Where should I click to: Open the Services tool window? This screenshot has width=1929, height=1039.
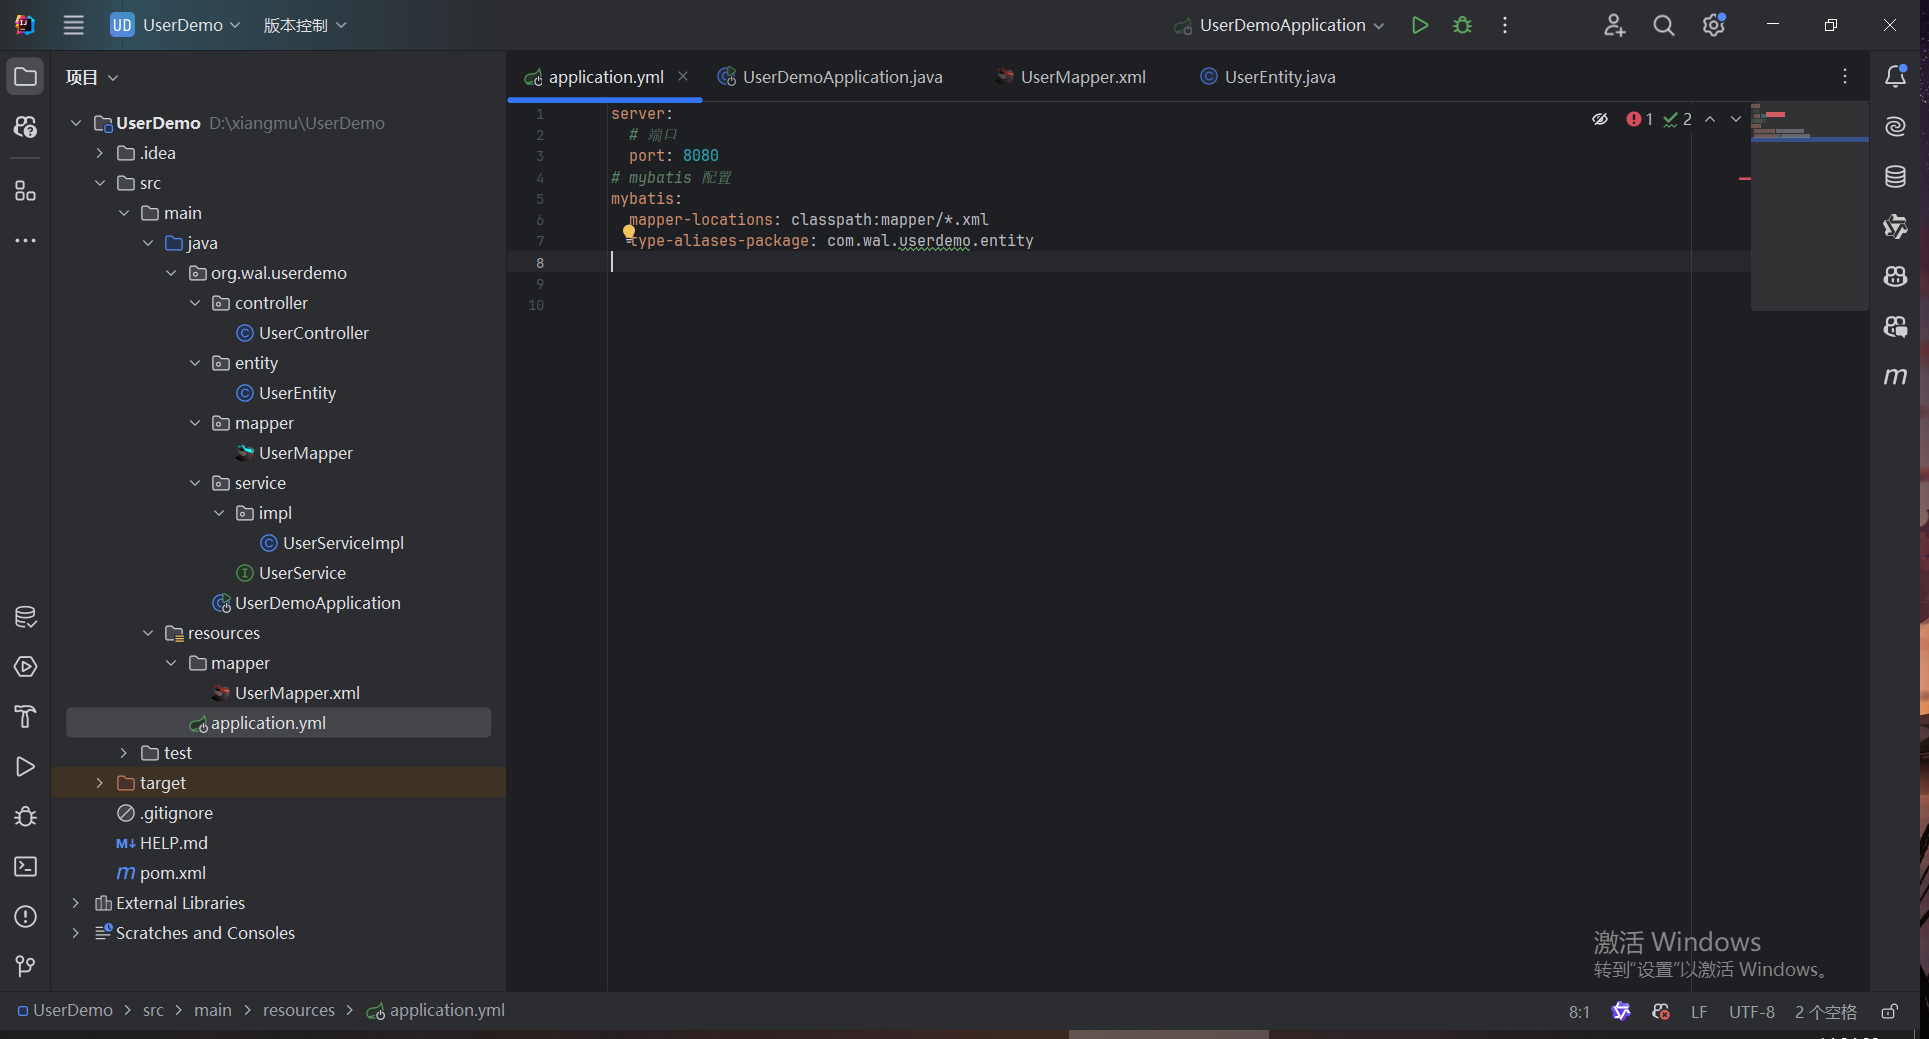tap(25, 667)
